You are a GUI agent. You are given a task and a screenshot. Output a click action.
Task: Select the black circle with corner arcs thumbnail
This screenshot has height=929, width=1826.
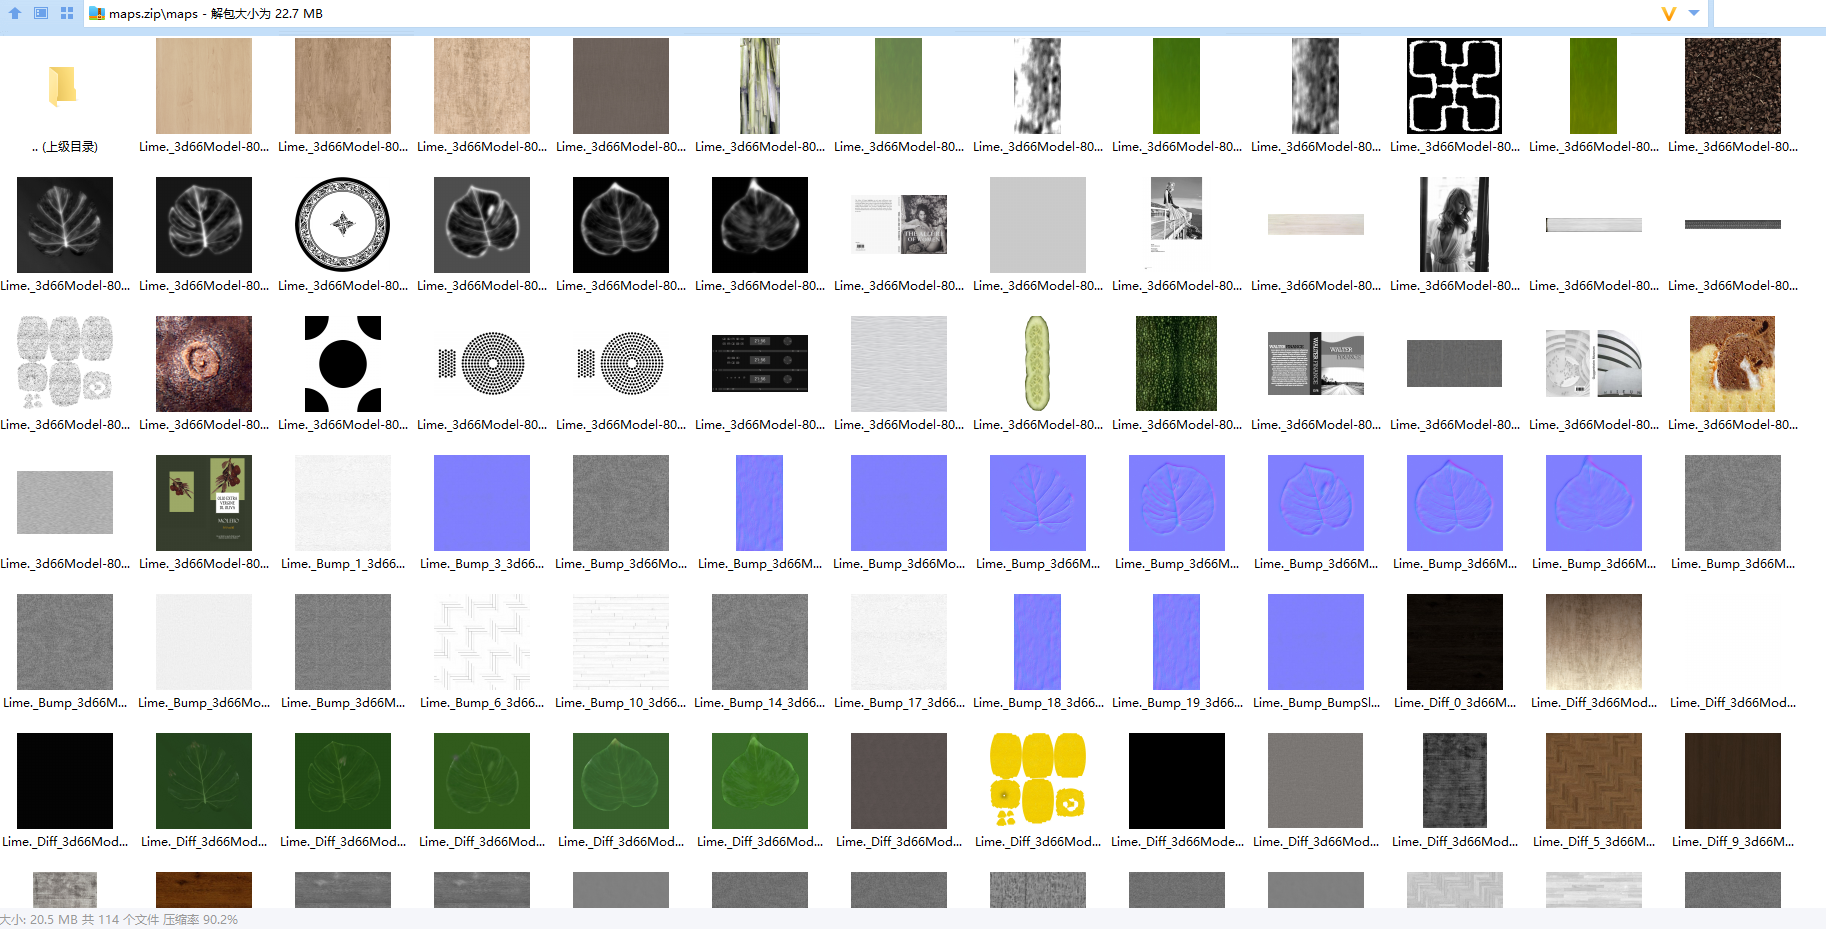click(343, 364)
